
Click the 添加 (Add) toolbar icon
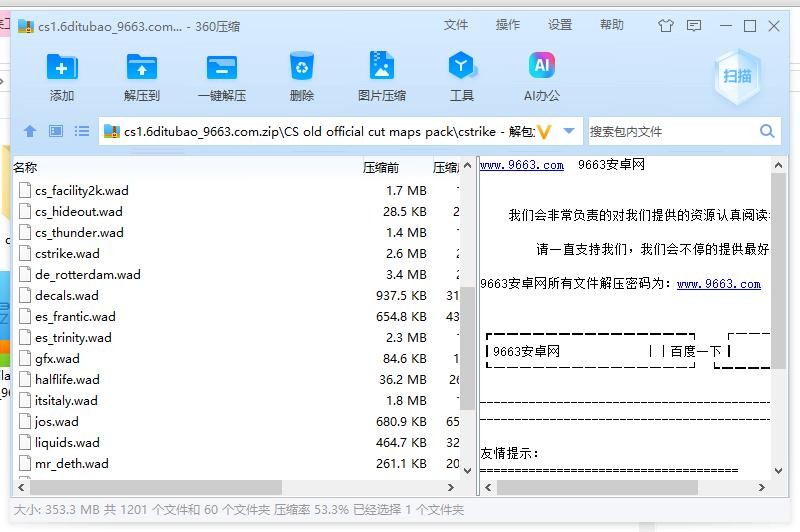(x=62, y=67)
